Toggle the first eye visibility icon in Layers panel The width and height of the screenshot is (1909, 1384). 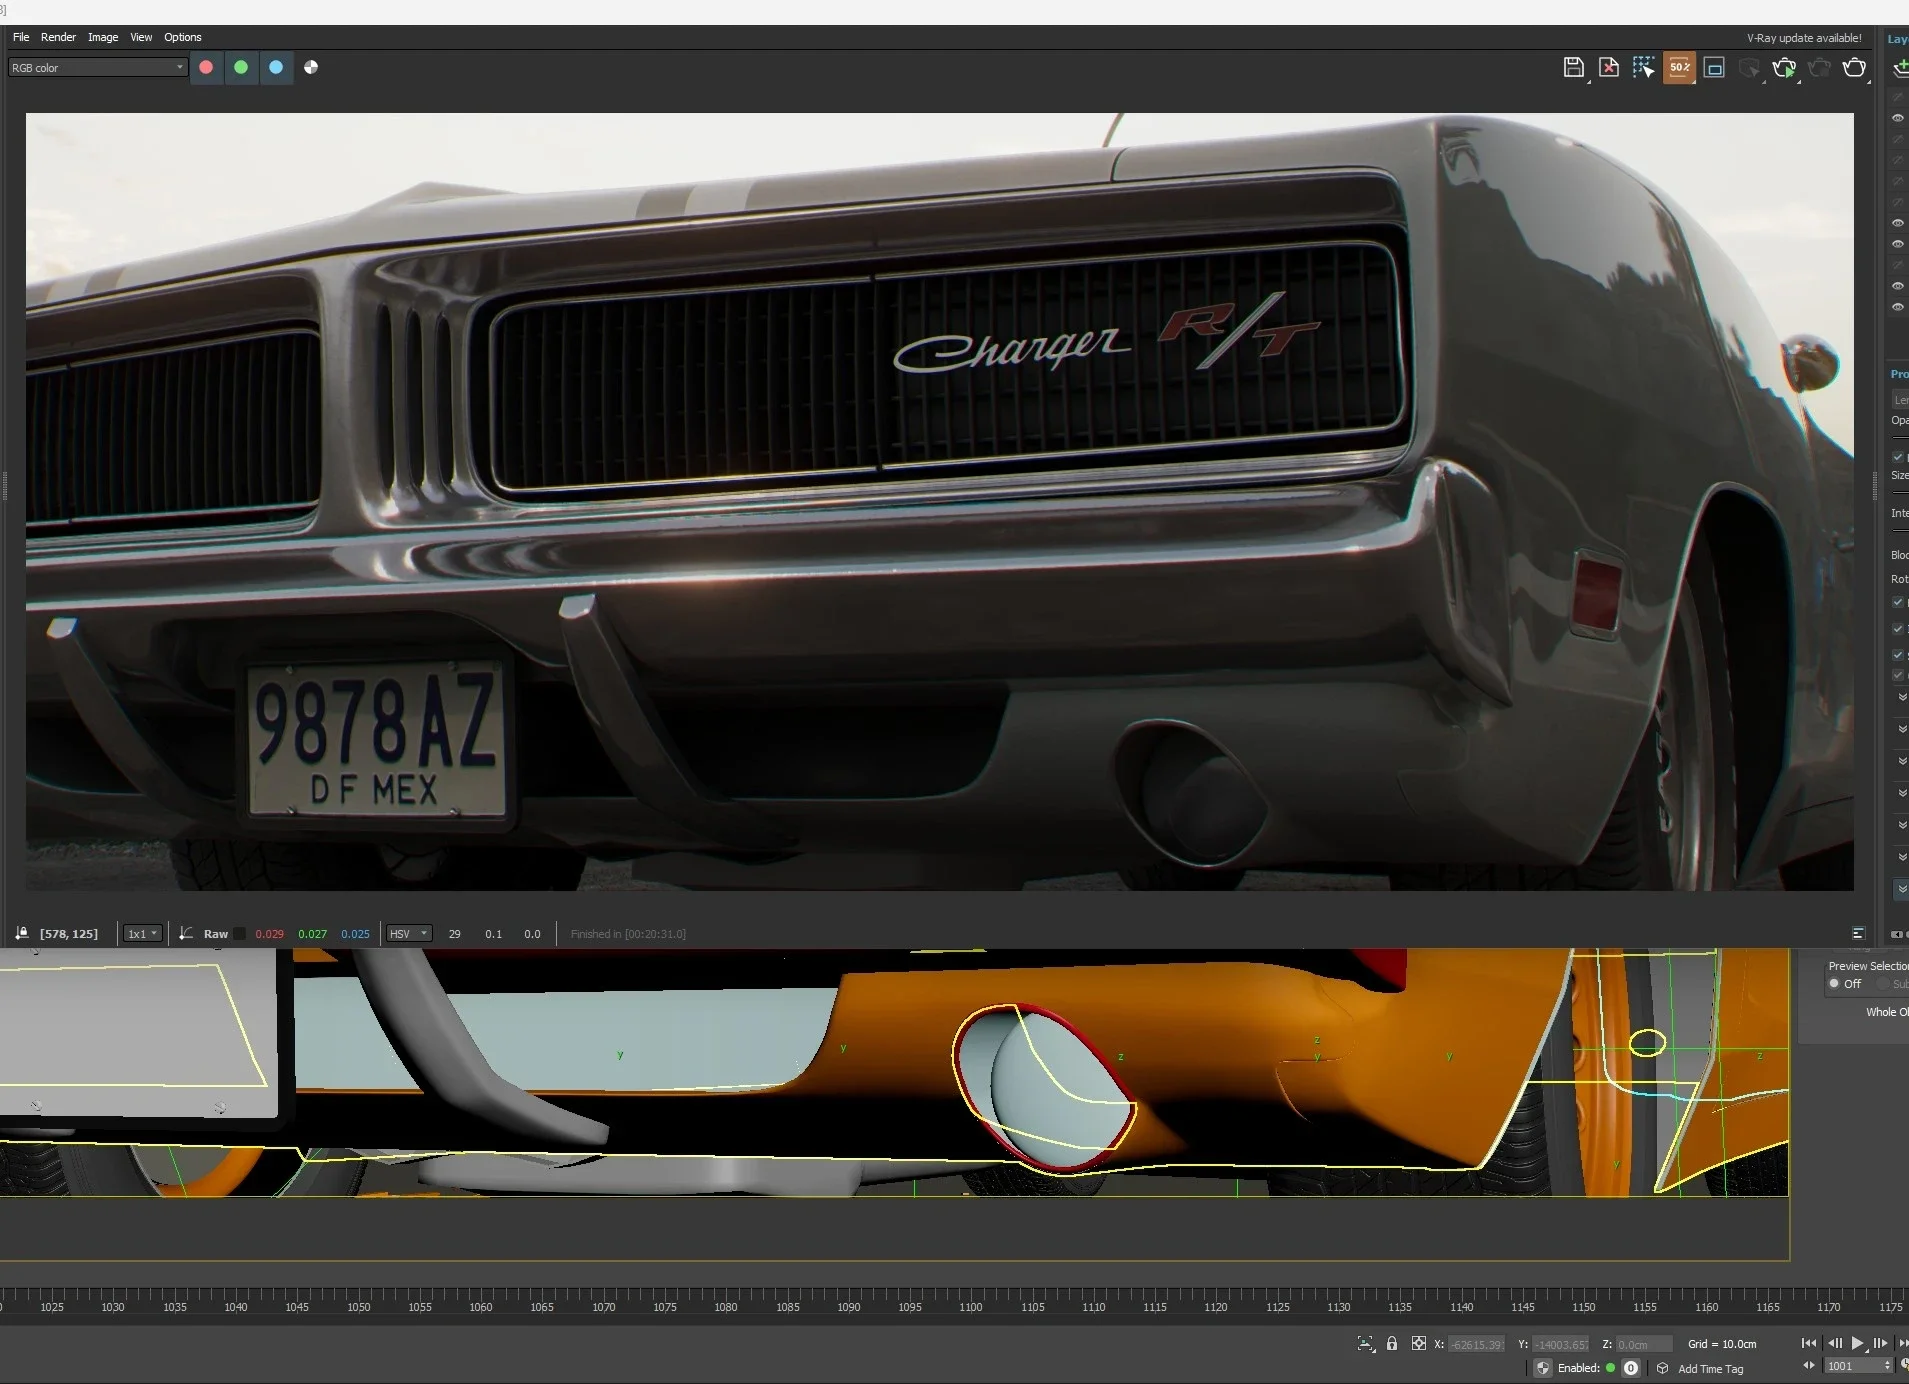click(1898, 118)
